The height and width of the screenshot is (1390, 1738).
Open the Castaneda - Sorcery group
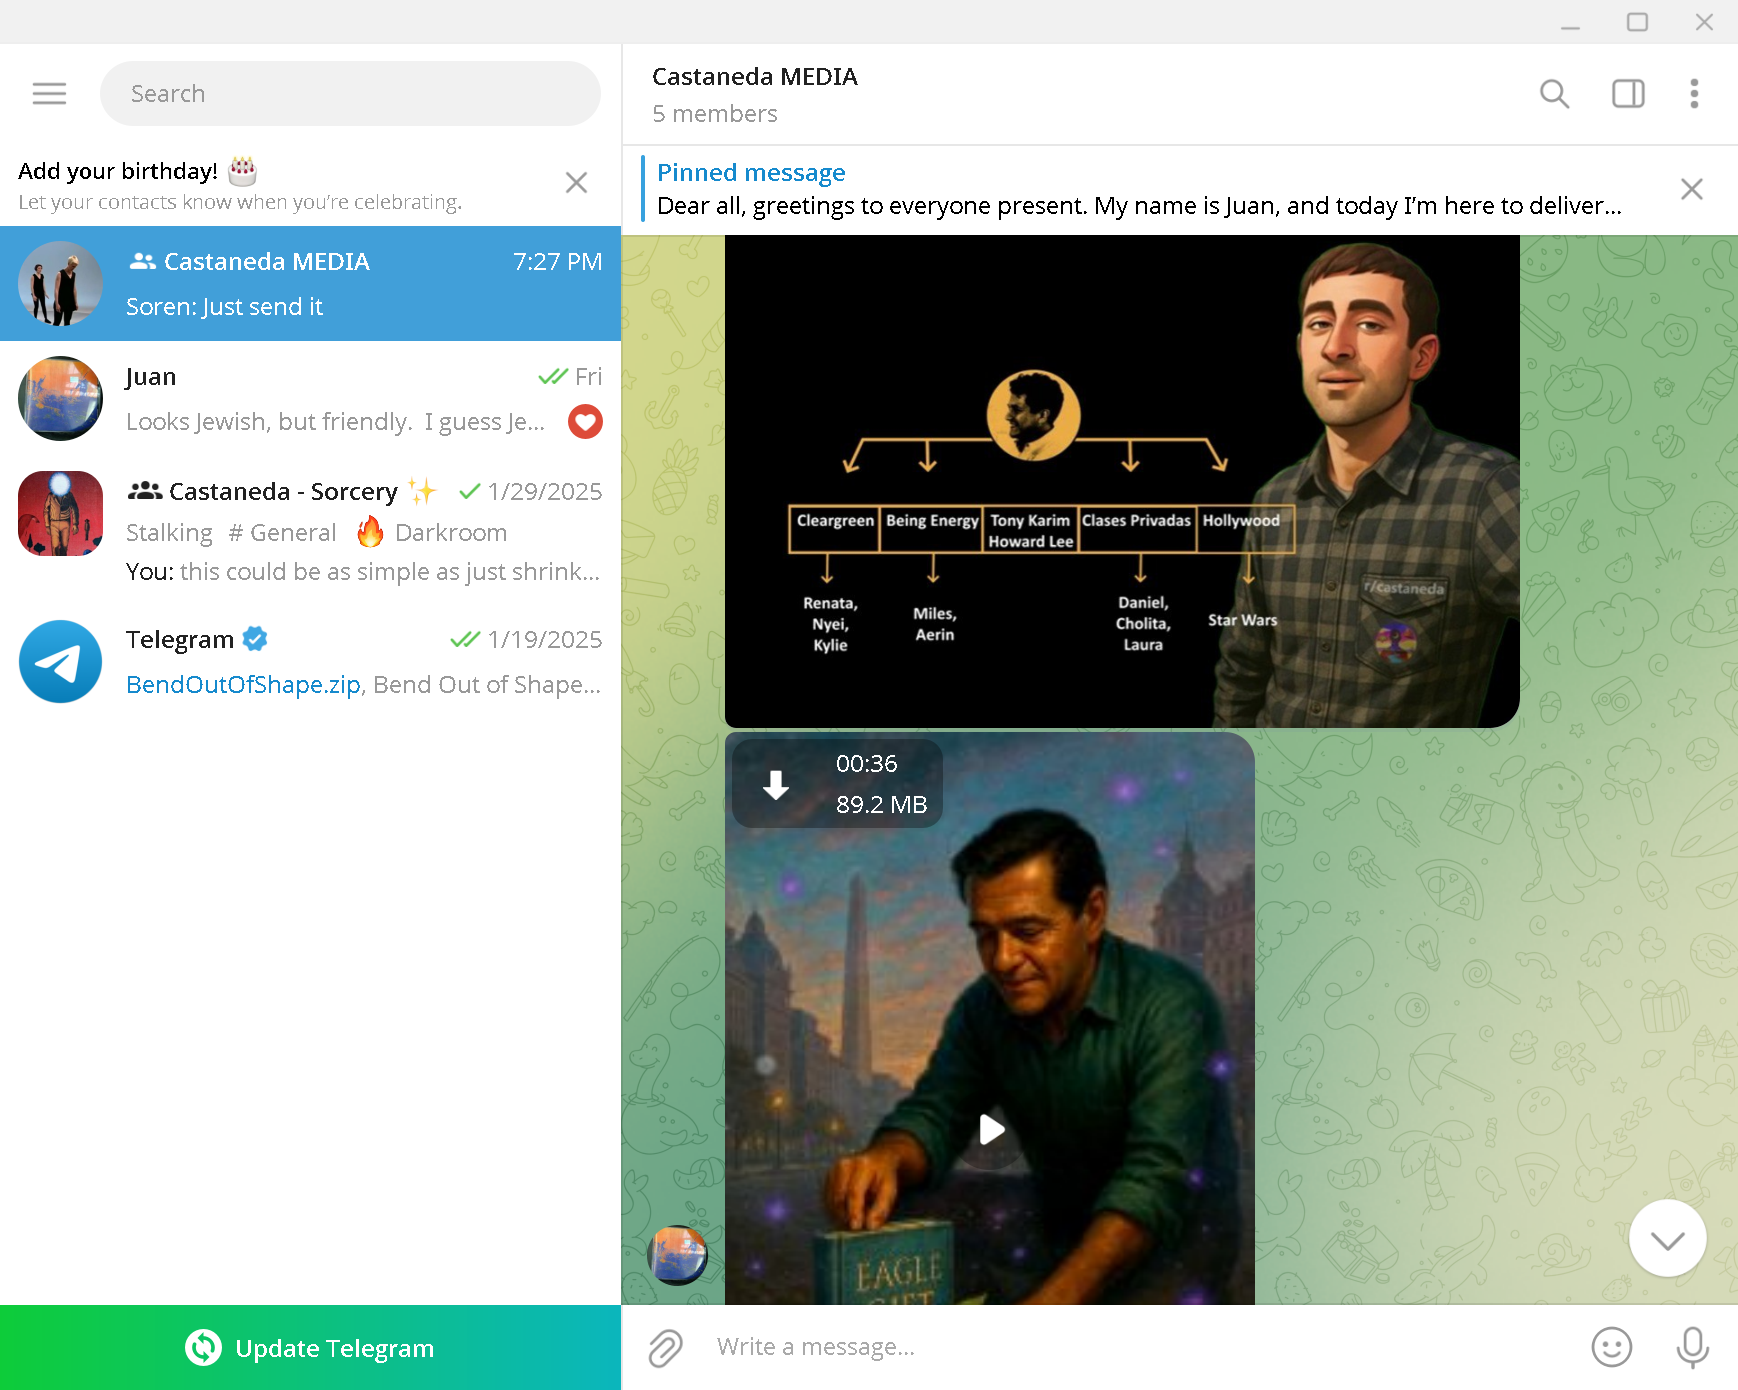pyautogui.click(x=310, y=530)
